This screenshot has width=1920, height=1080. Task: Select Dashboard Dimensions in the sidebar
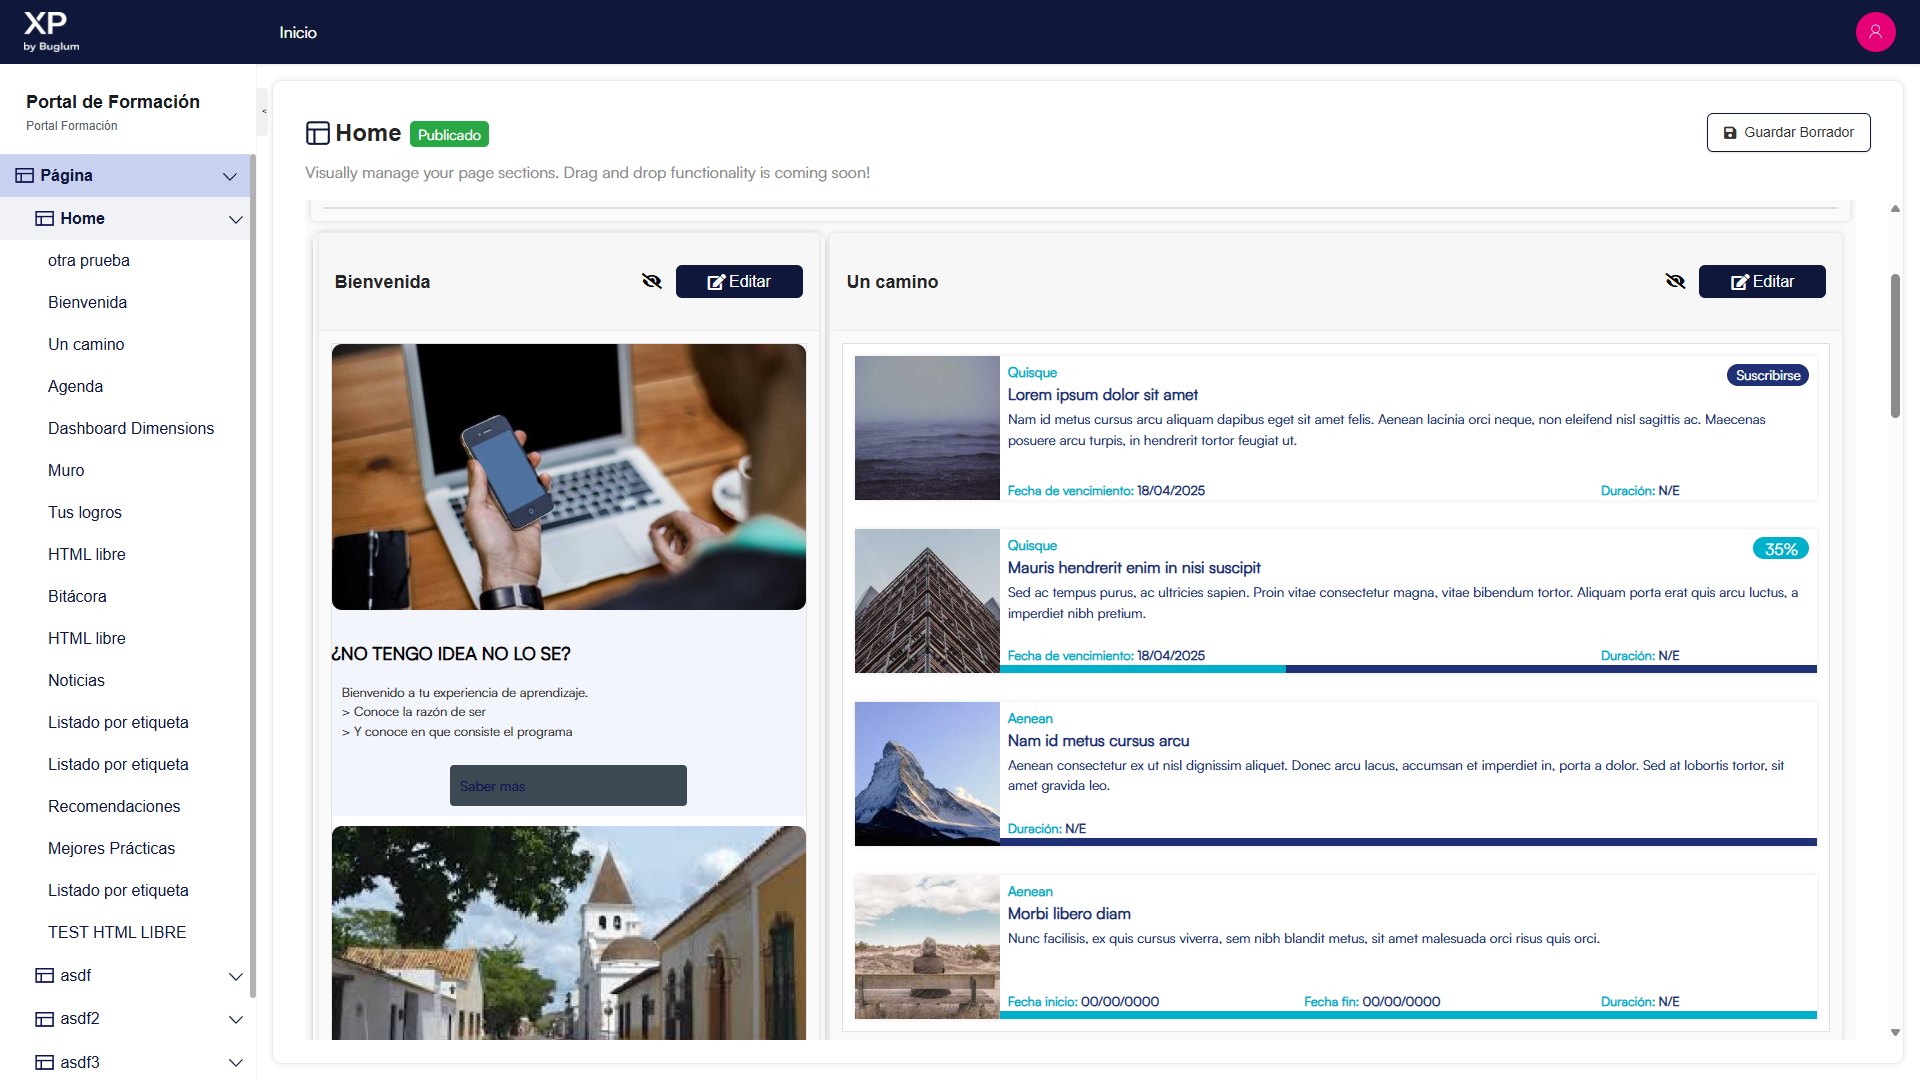click(x=131, y=429)
